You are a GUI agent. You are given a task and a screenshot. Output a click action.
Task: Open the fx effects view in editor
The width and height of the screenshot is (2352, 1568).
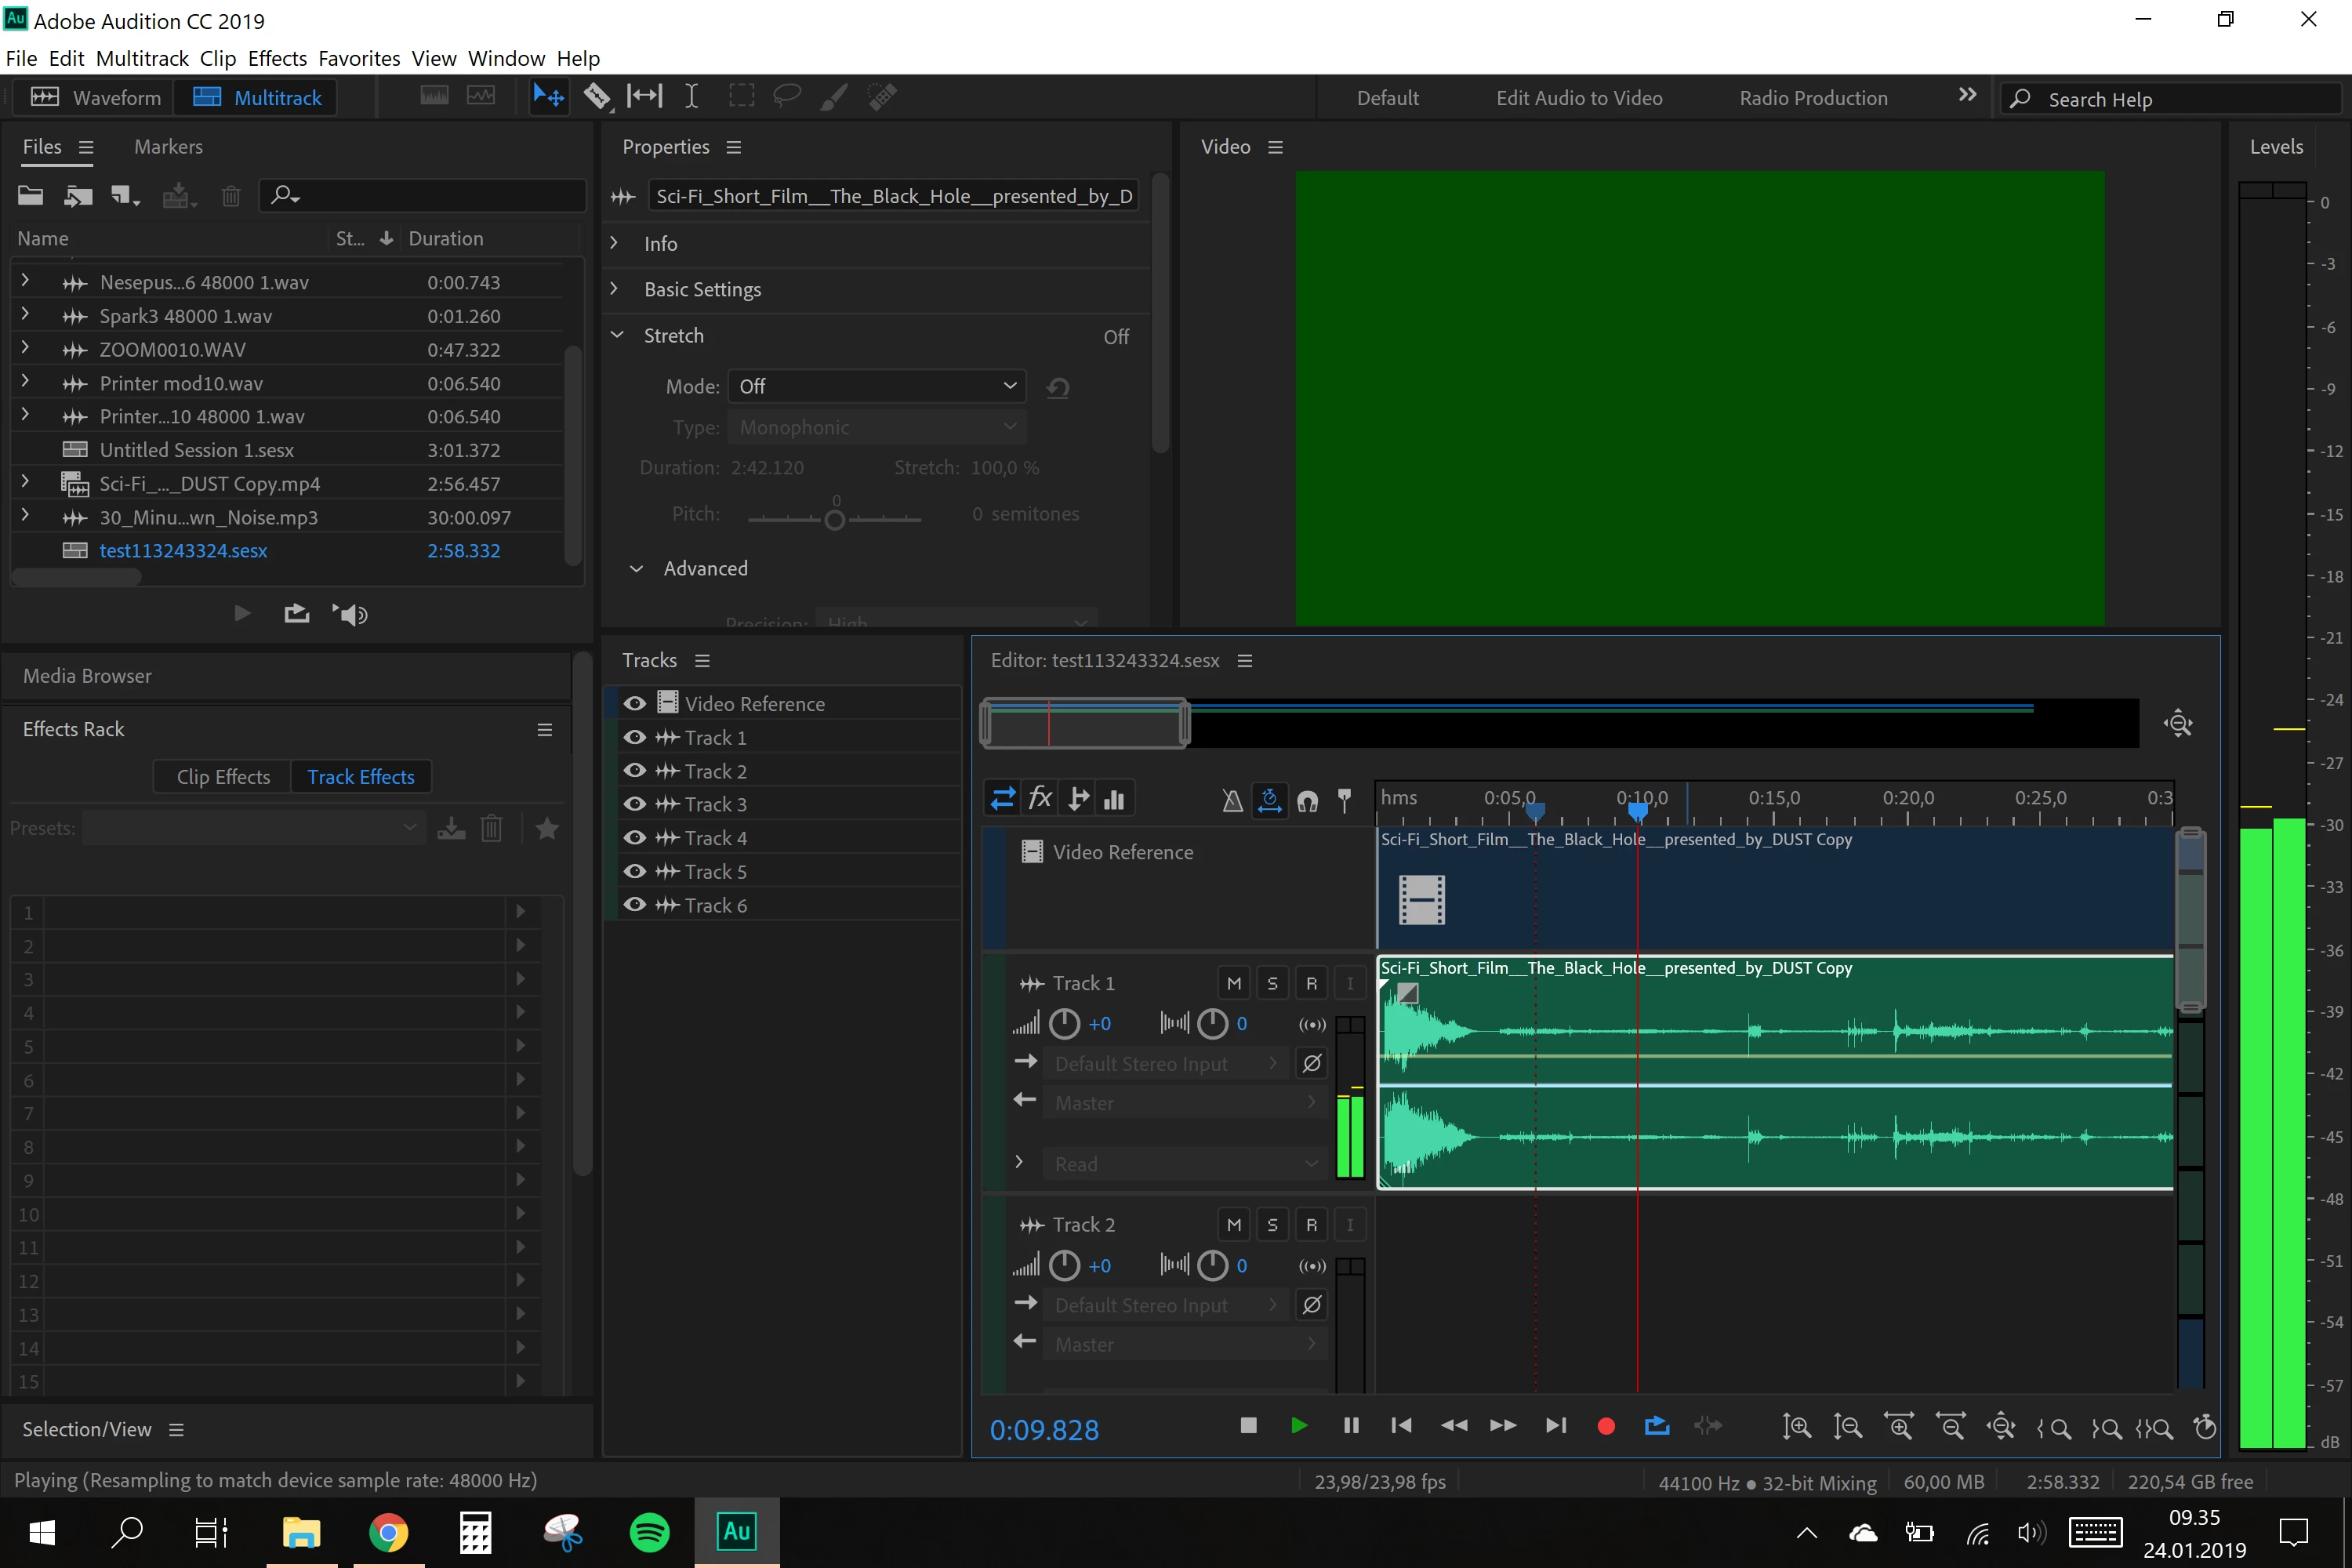(1040, 798)
